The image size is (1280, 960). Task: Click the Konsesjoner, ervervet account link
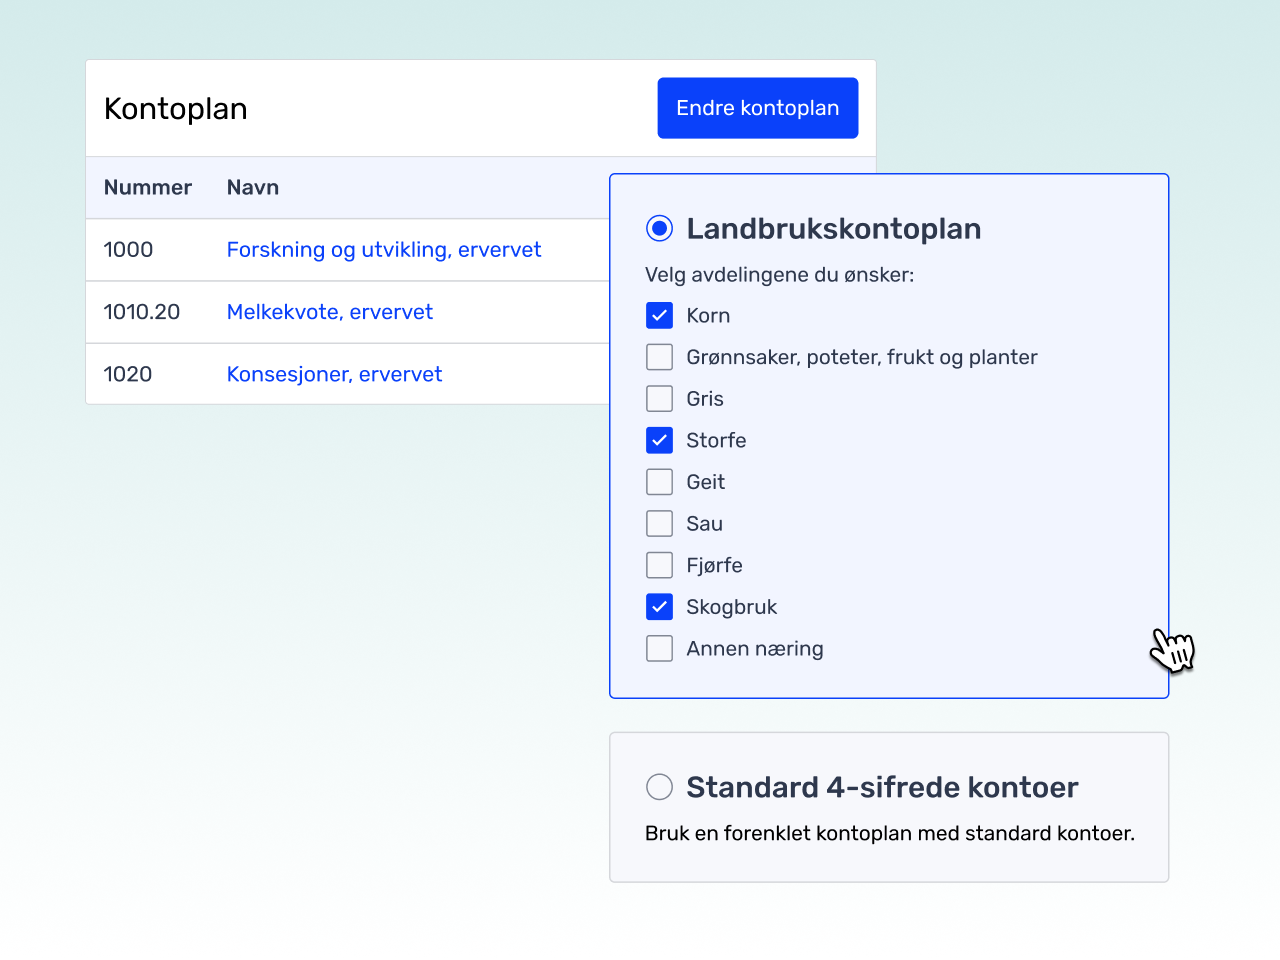334,374
